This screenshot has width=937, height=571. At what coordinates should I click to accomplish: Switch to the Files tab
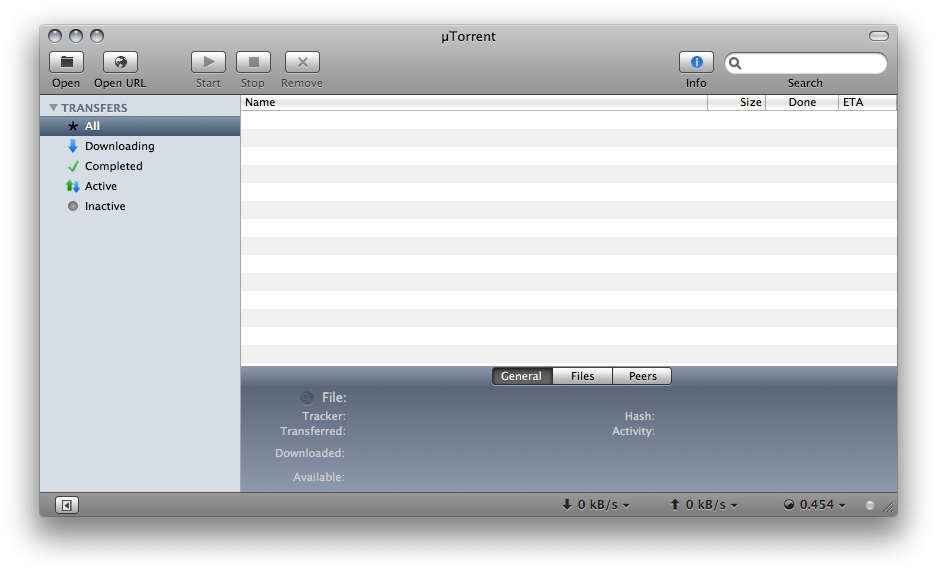coord(583,376)
